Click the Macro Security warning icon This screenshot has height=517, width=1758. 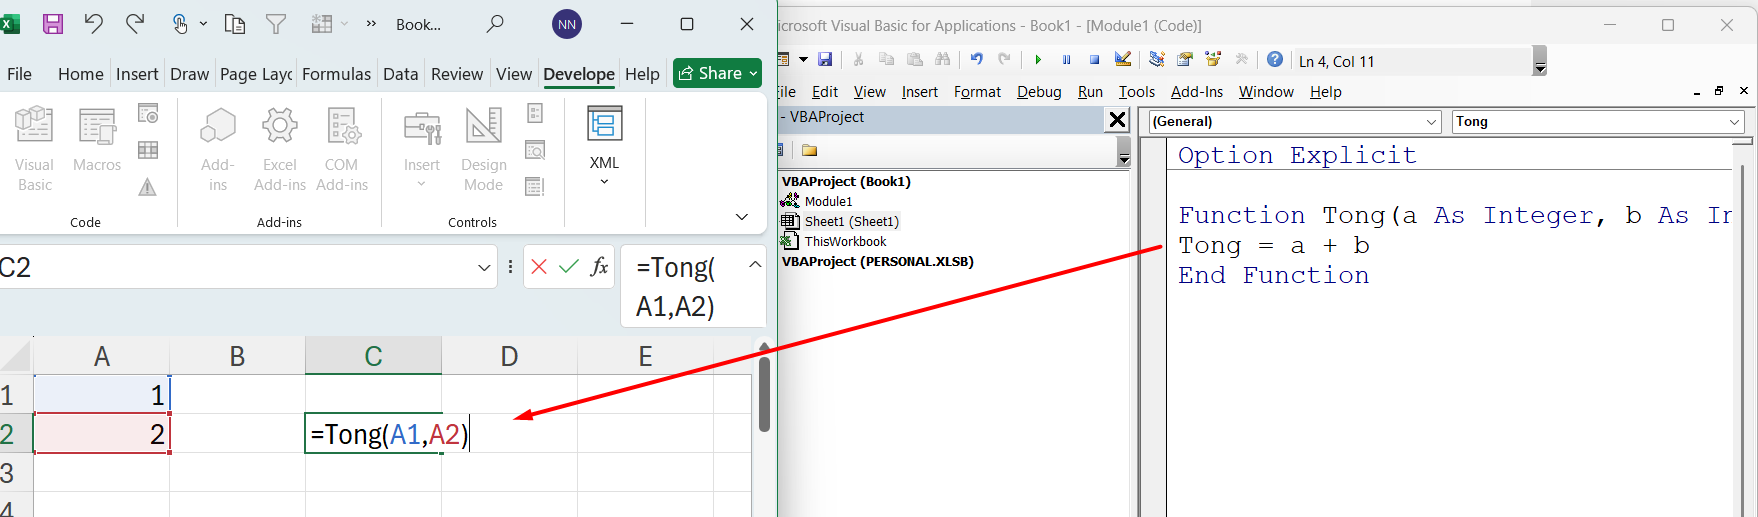pos(148,187)
